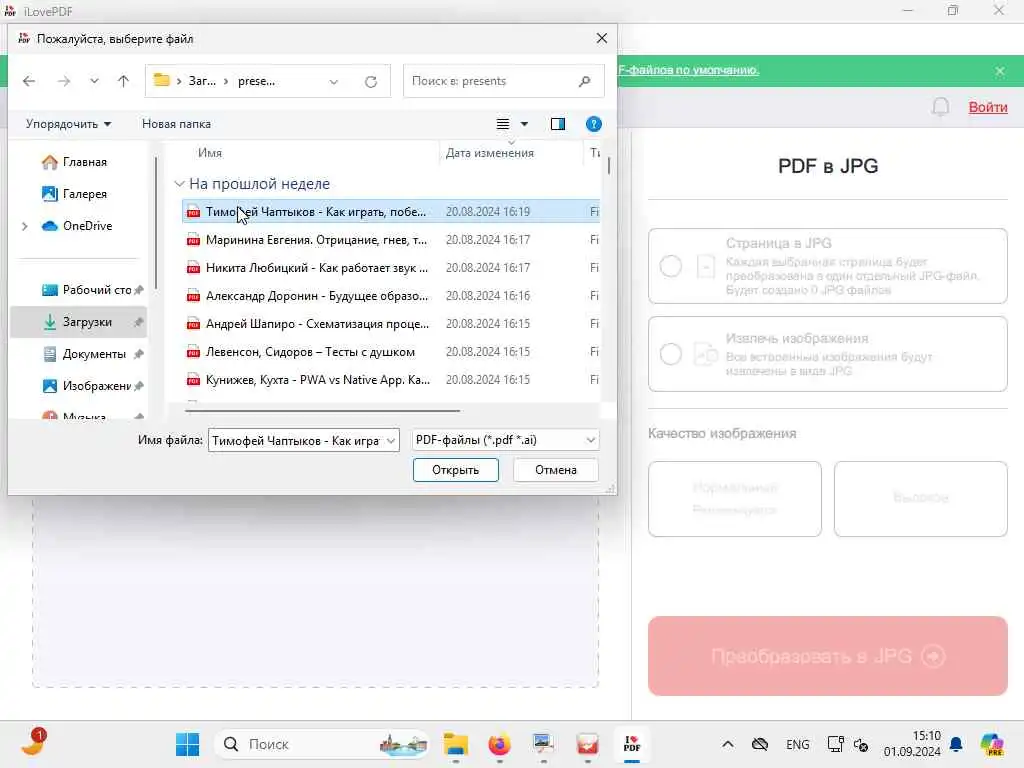Viewport: 1024px width, 768px height.
Task: Change the file view layout
Action: coord(503,124)
